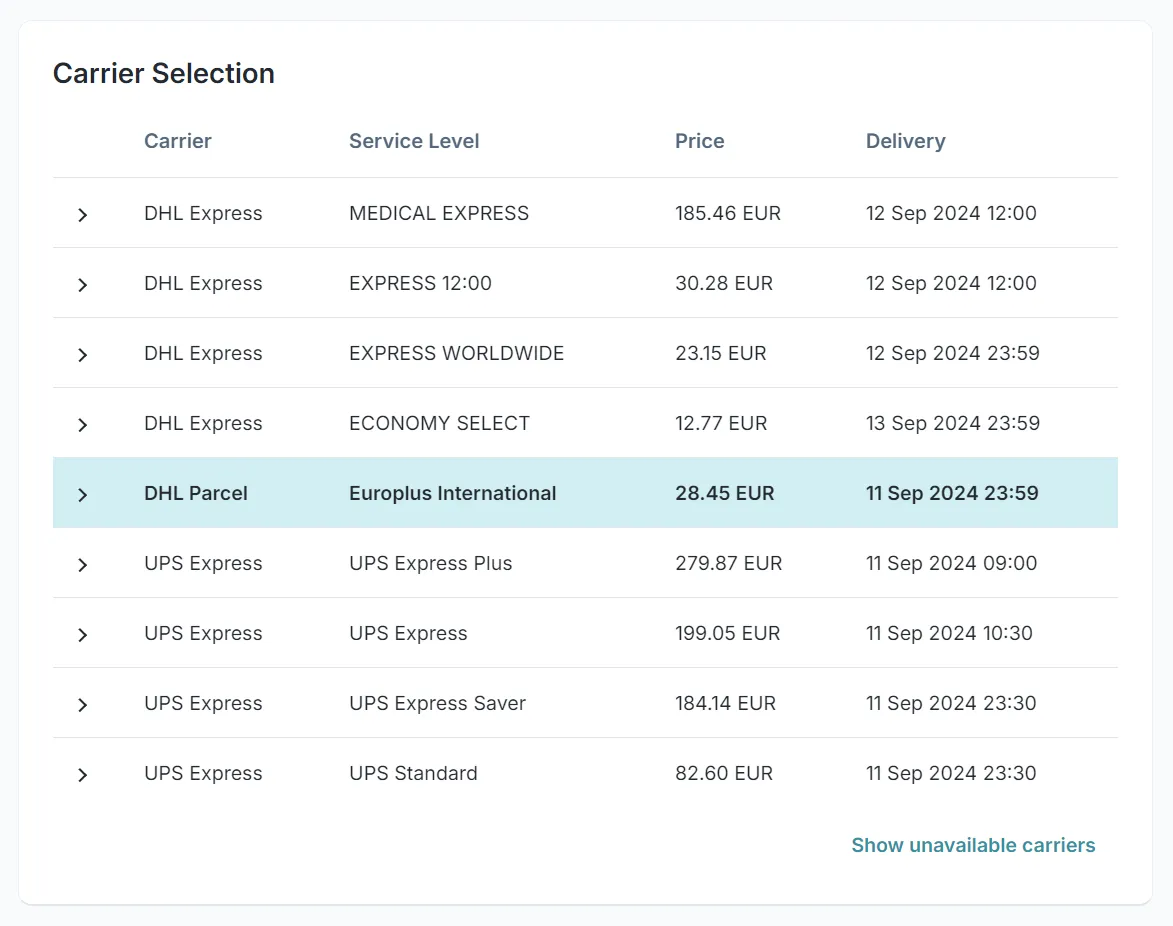Click the Service Level column header
The width and height of the screenshot is (1173, 926).
[x=414, y=141]
